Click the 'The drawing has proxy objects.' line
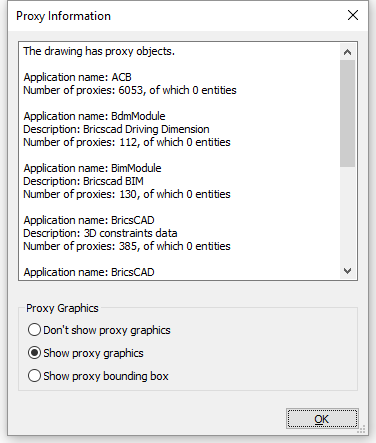This screenshot has height=443, width=376. coord(99,51)
